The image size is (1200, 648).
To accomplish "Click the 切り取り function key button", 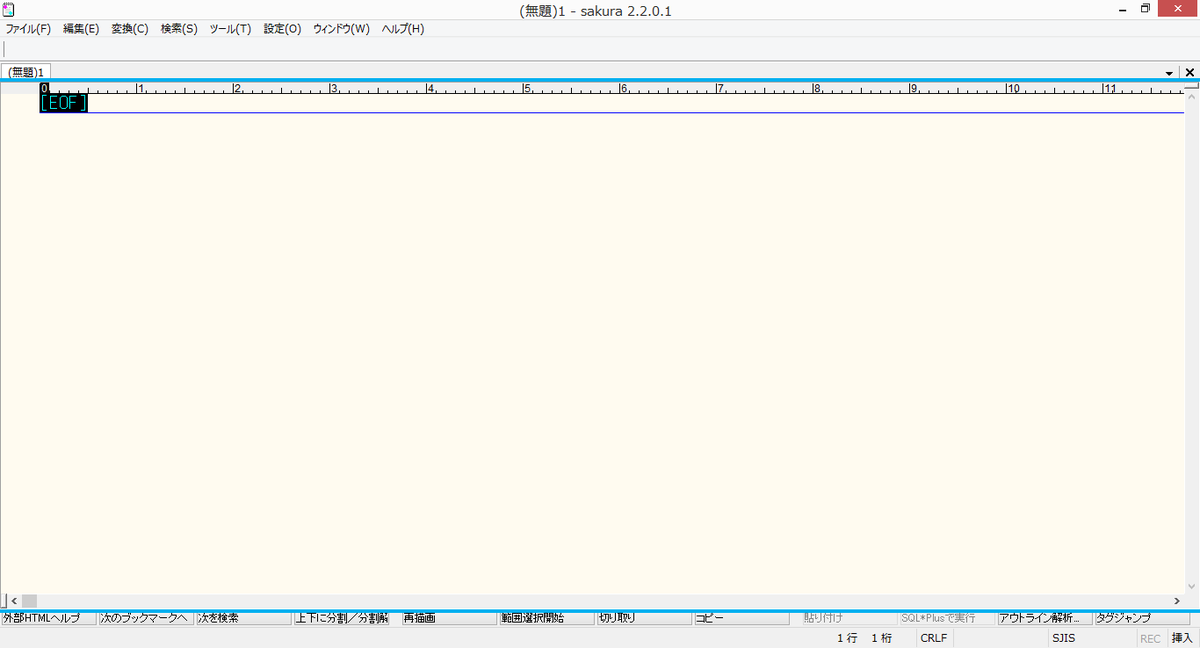I will (644, 618).
